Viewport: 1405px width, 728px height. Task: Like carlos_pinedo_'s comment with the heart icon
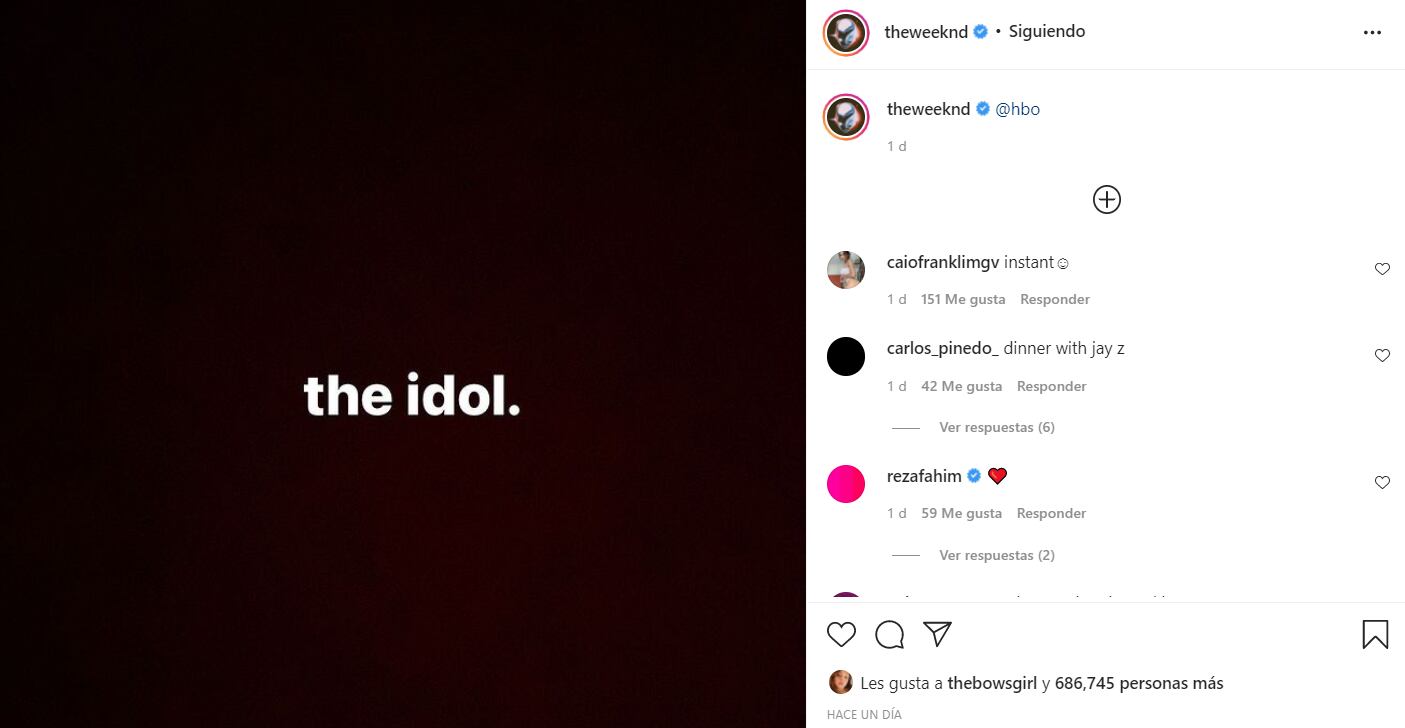tap(1382, 355)
